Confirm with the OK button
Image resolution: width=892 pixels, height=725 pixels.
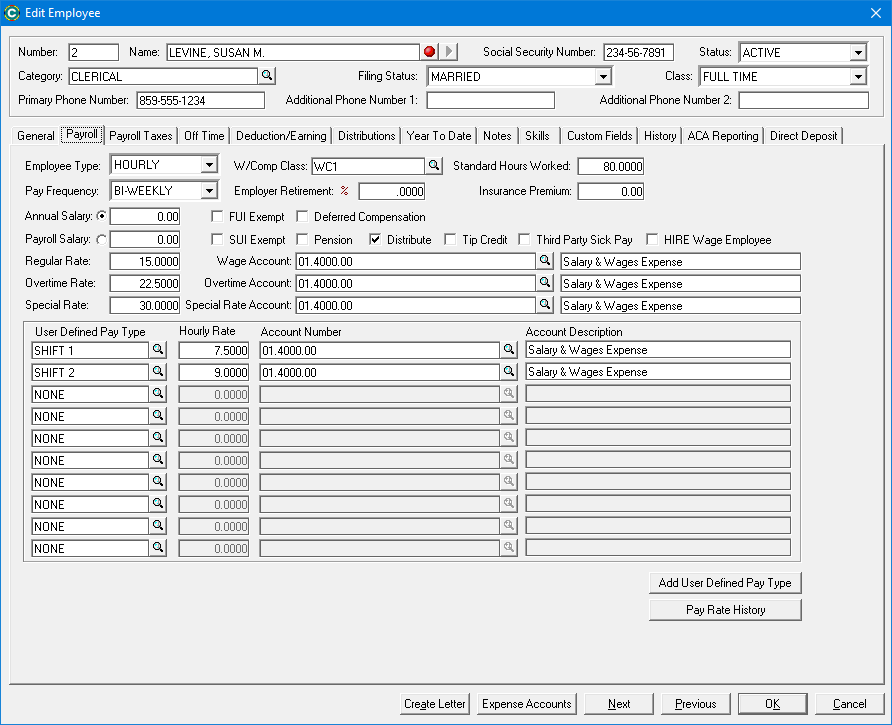tap(772, 704)
